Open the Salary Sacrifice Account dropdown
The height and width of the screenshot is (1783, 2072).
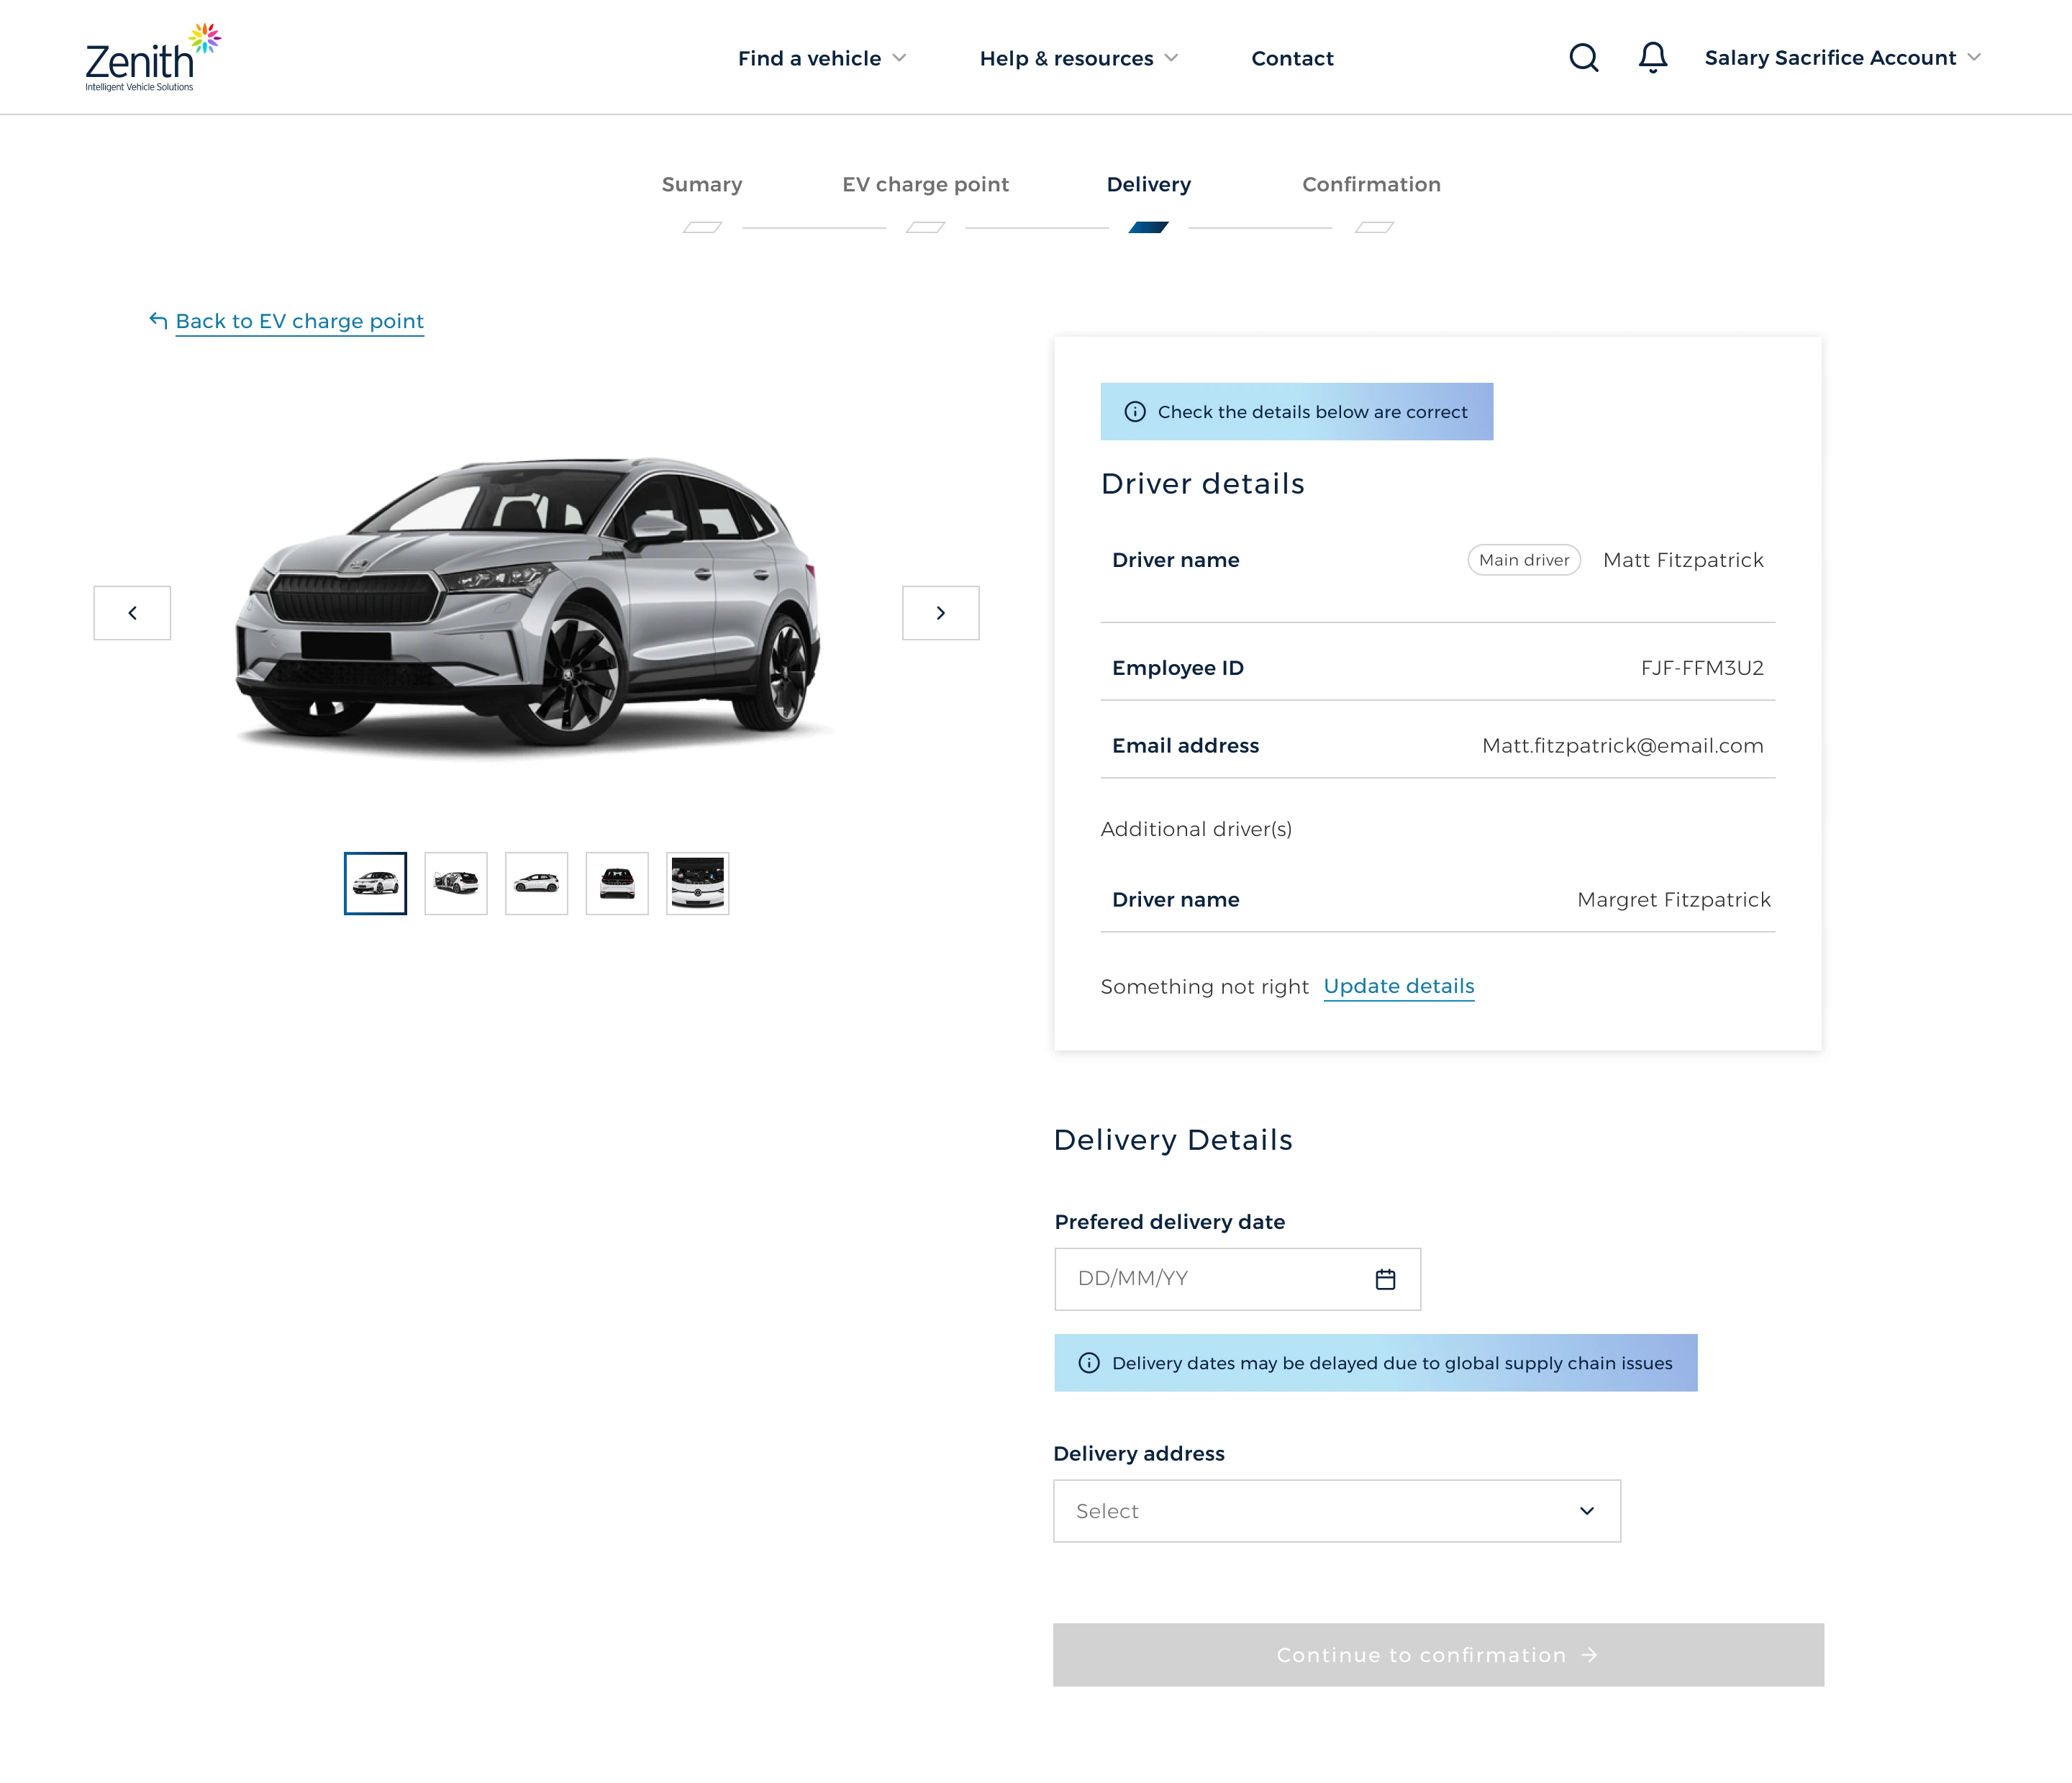[1842, 58]
